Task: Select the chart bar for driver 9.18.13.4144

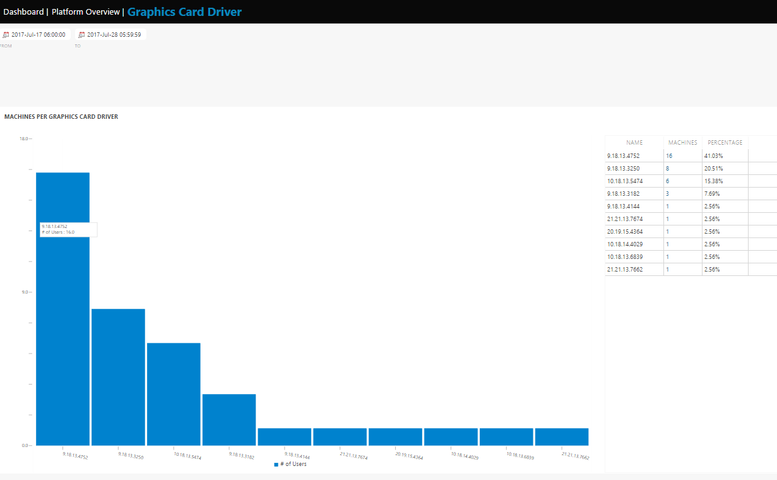Action: [x=284, y=437]
